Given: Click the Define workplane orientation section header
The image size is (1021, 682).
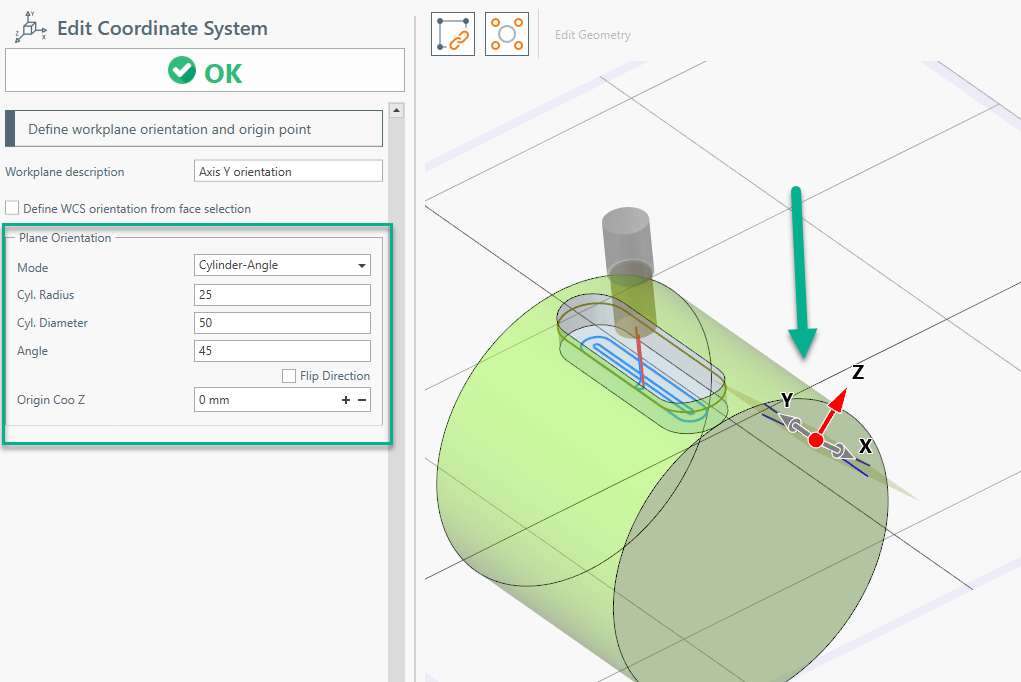Looking at the screenshot, I should [x=194, y=129].
